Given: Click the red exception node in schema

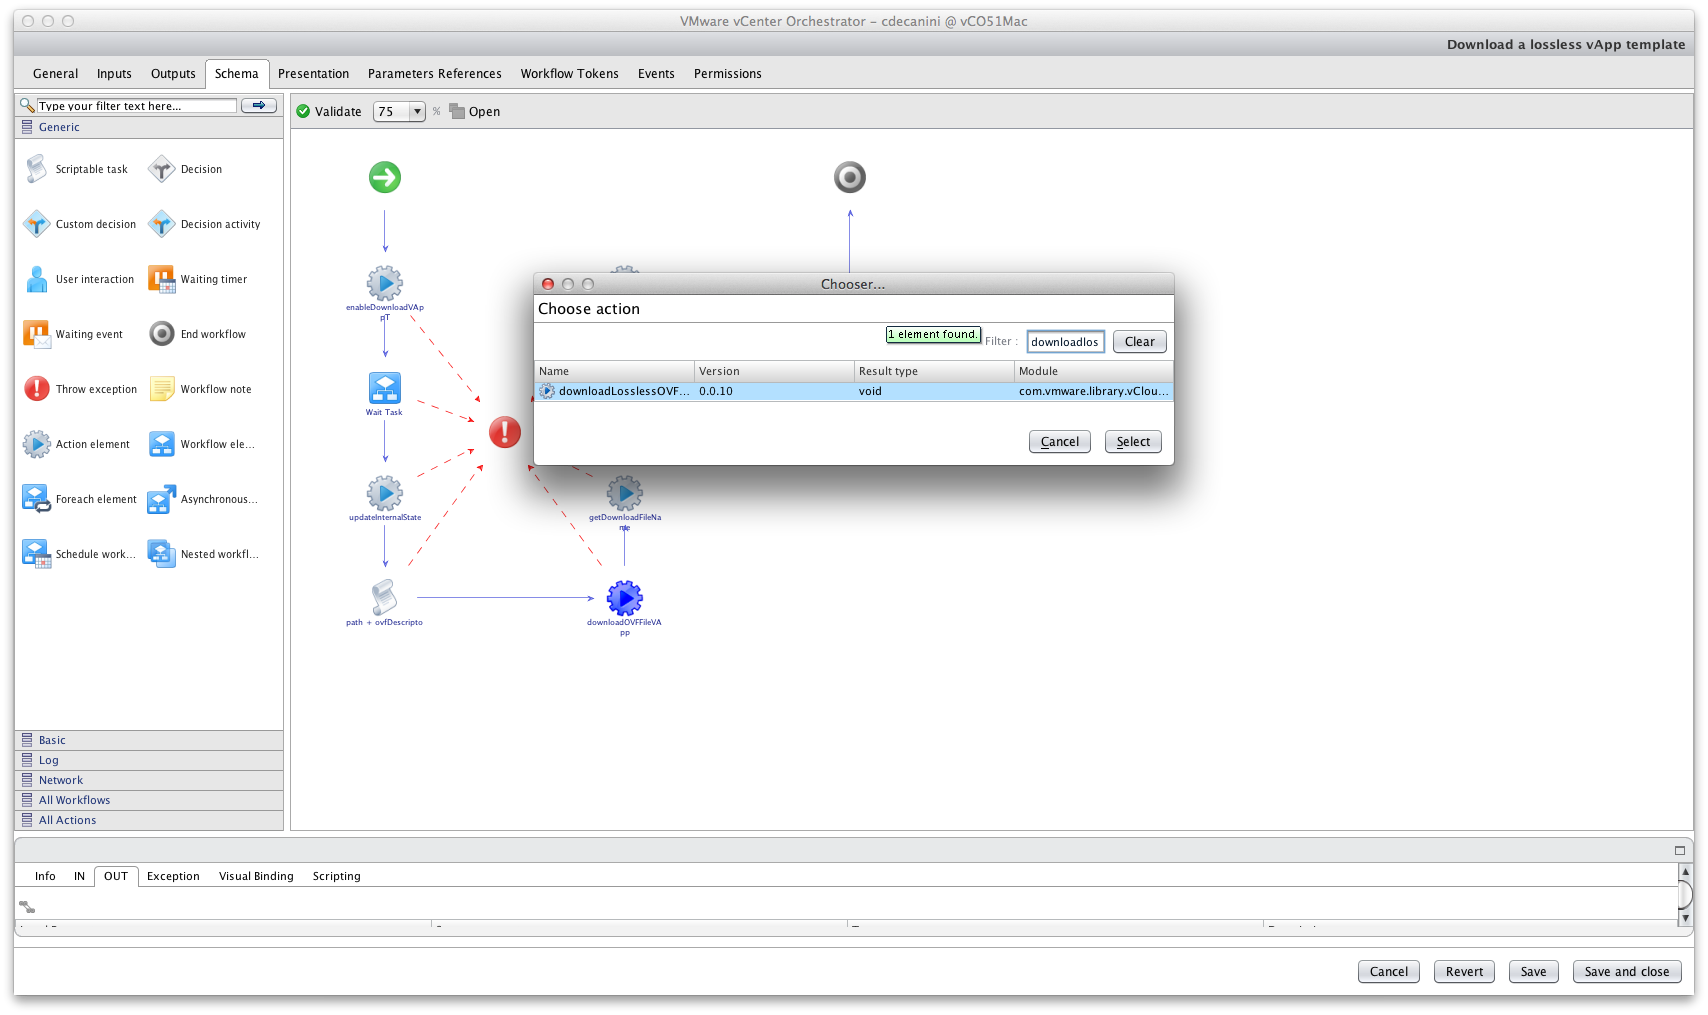Looking at the screenshot, I should tap(505, 433).
